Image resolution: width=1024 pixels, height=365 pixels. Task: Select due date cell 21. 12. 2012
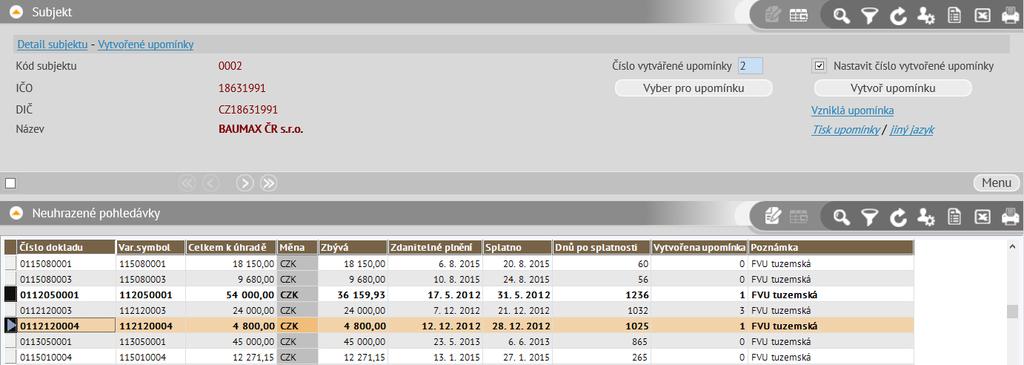[517, 310]
